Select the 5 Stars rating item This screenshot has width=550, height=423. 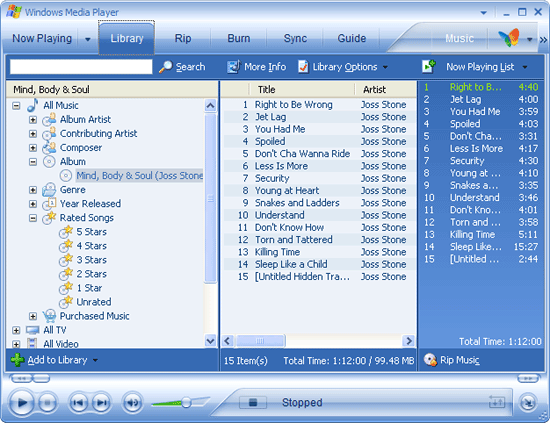[91, 232]
